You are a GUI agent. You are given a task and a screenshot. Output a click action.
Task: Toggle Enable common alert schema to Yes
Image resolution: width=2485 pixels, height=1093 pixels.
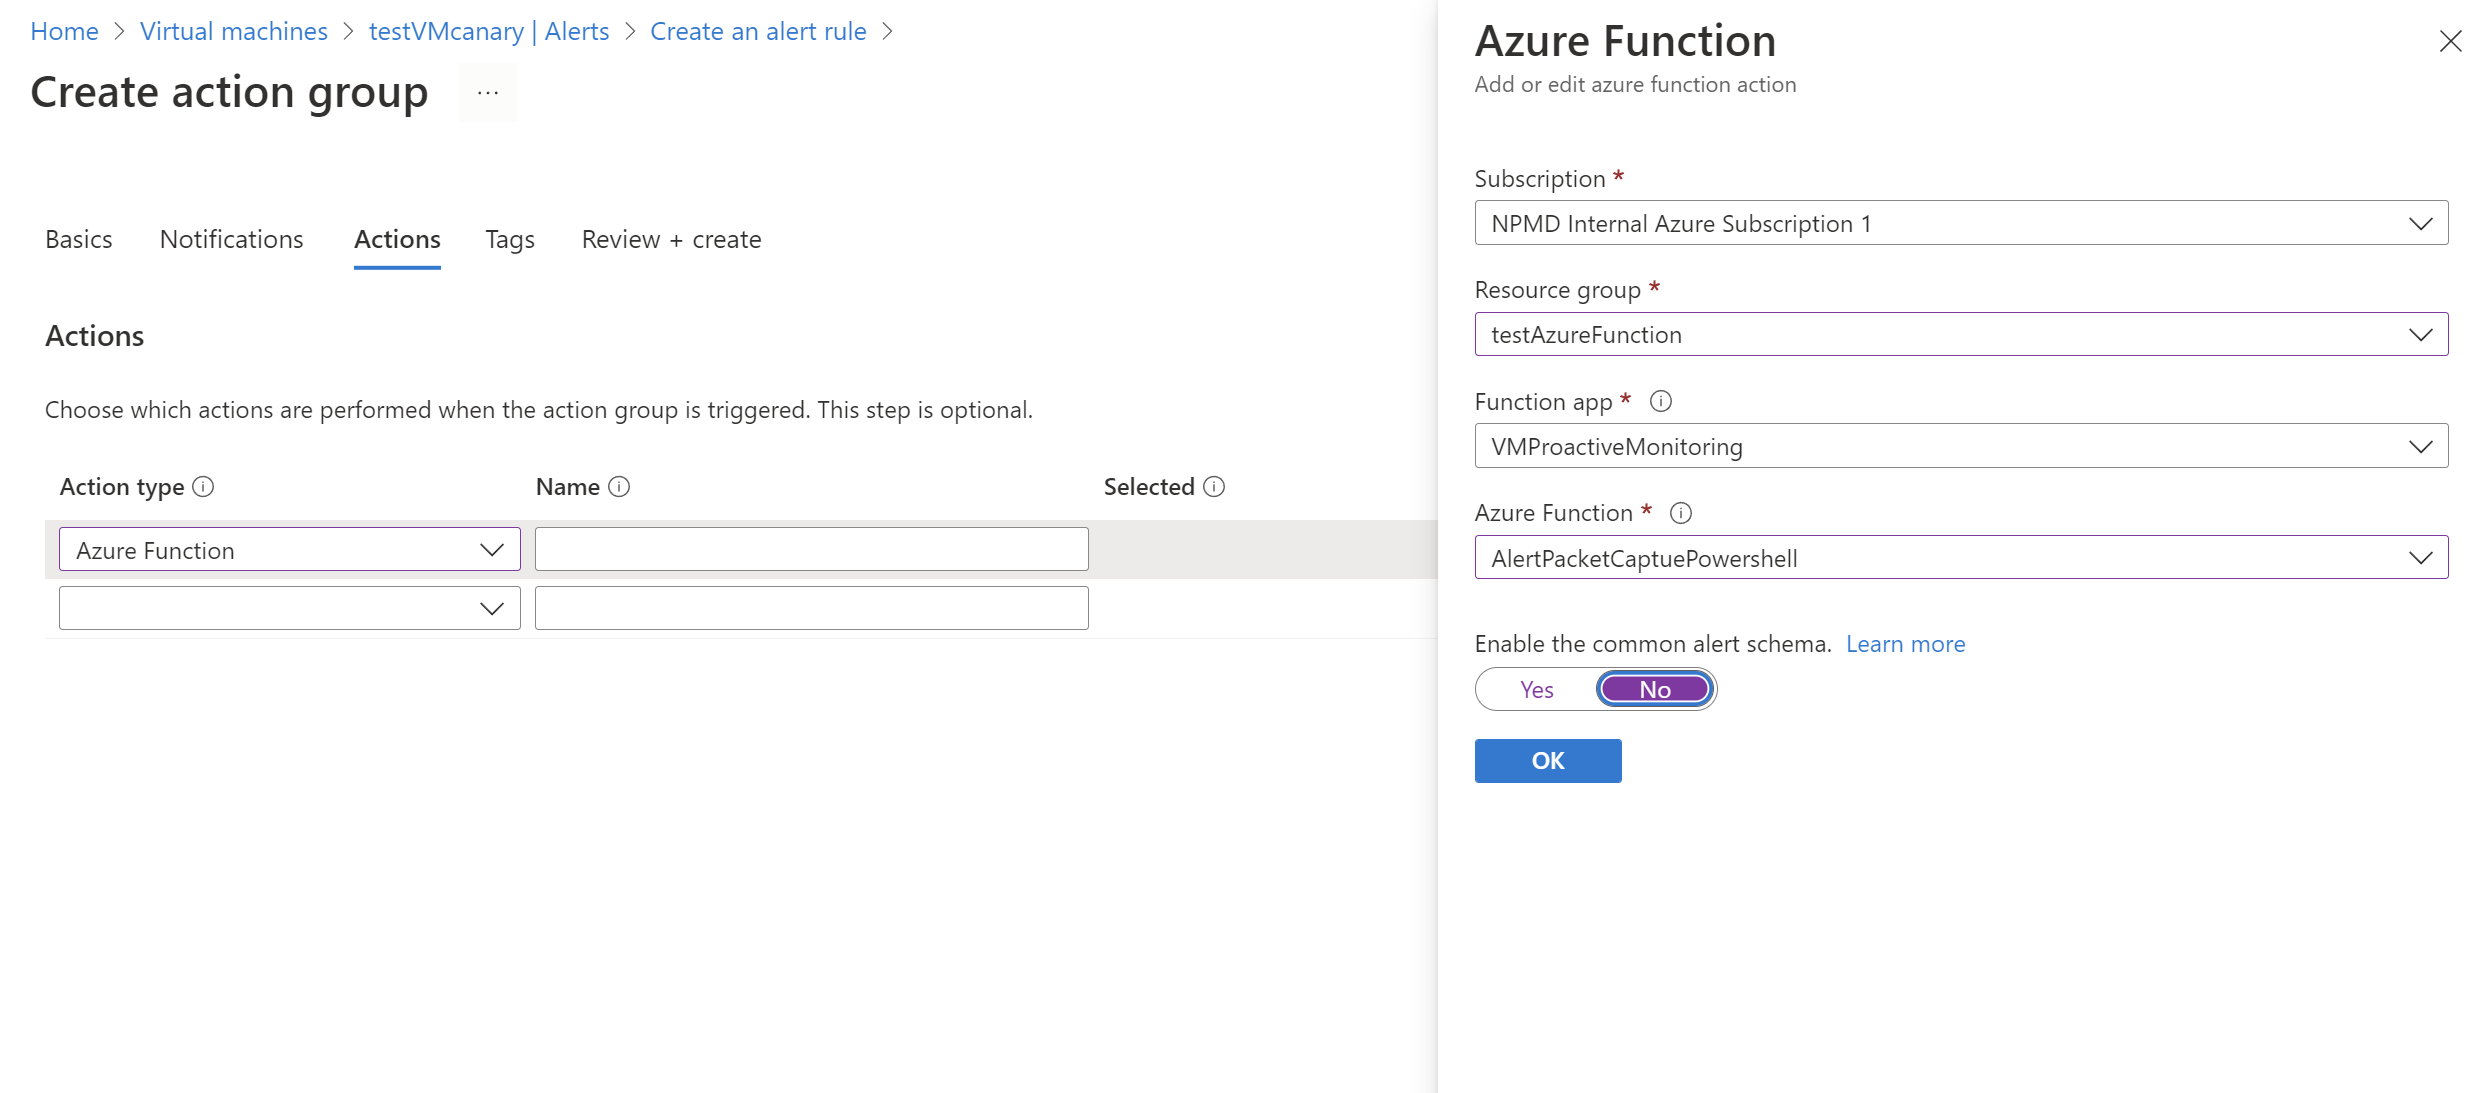click(1533, 687)
